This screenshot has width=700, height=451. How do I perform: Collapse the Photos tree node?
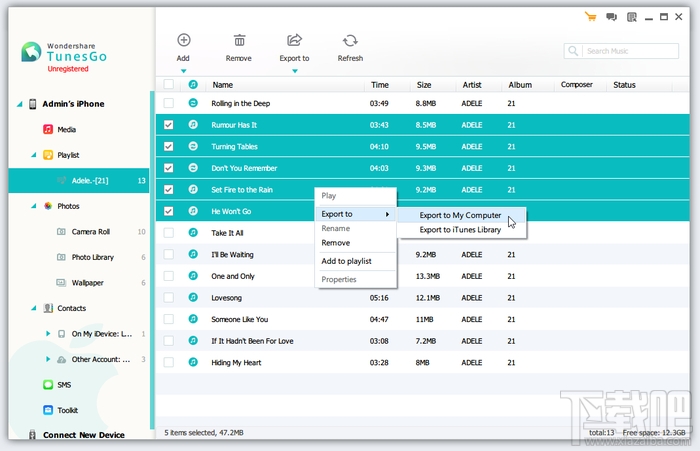coord(33,206)
